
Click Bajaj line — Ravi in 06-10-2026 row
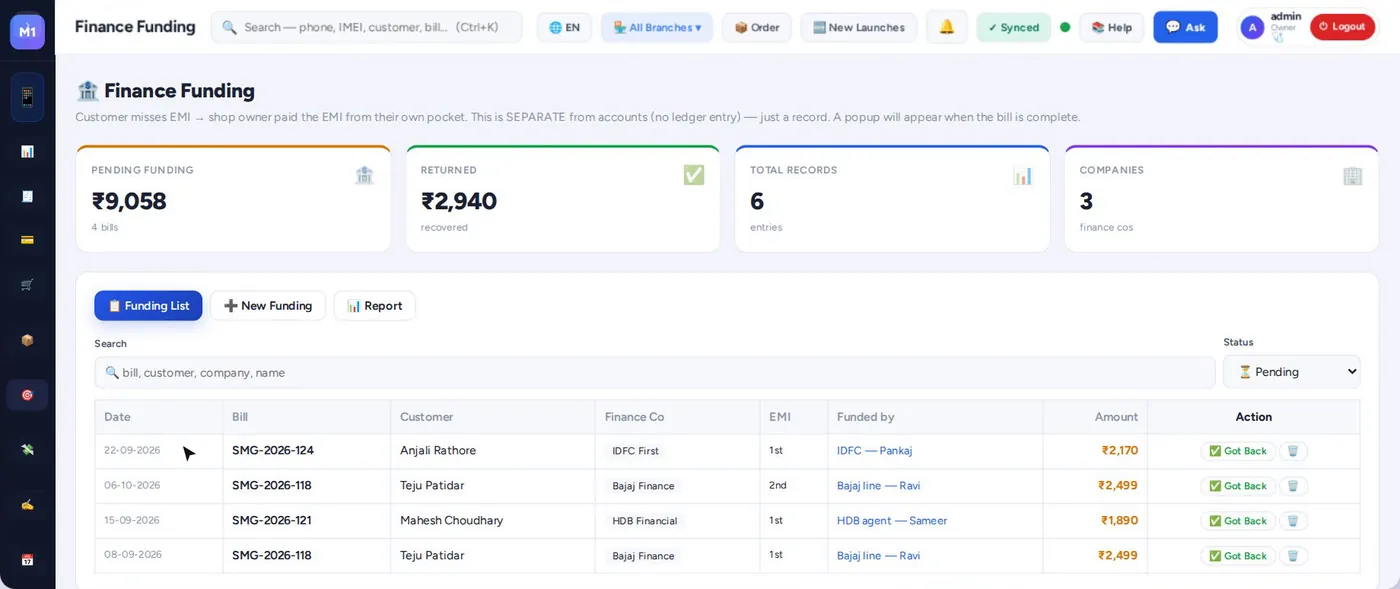878,486
